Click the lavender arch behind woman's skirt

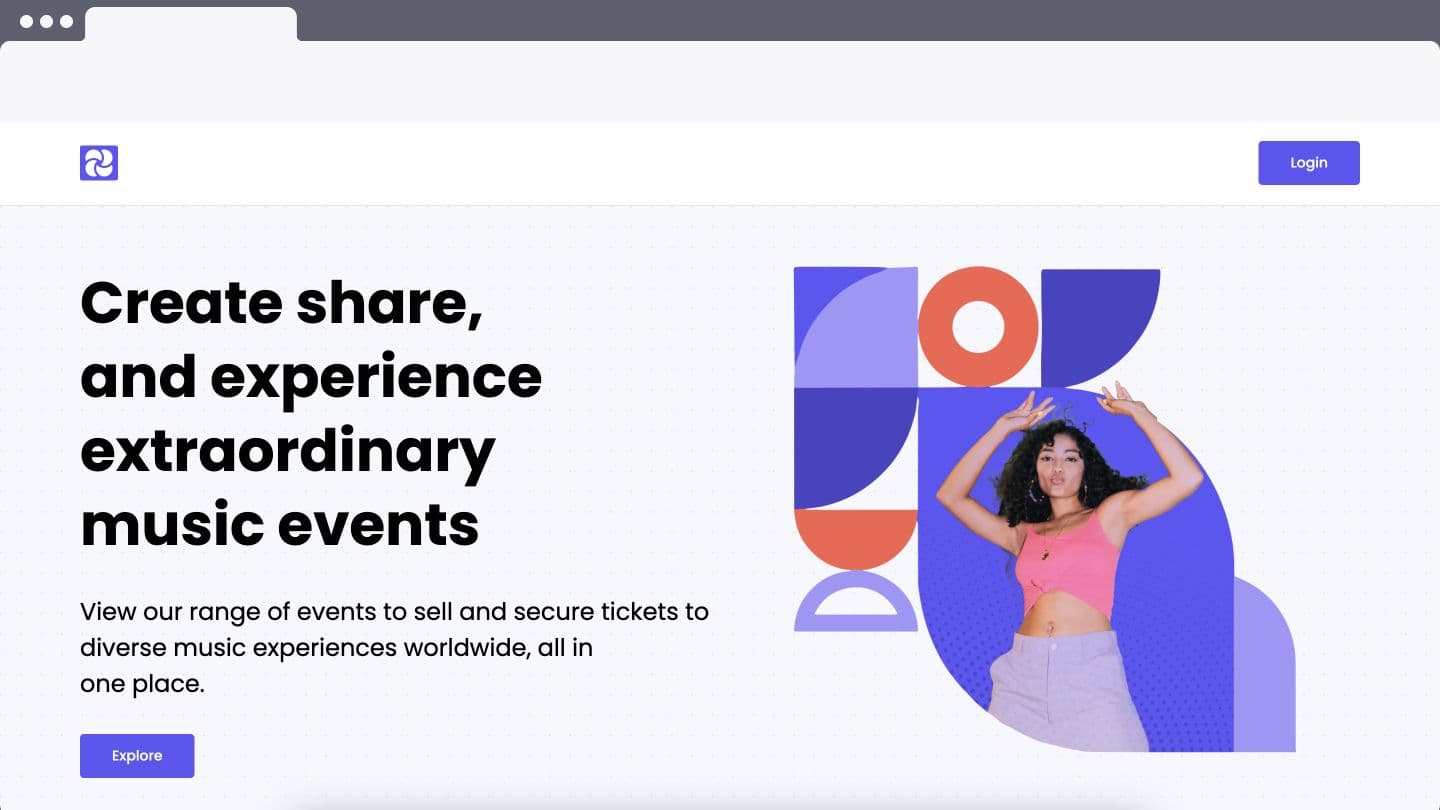pyautogui.click(x=1264, y=664)
